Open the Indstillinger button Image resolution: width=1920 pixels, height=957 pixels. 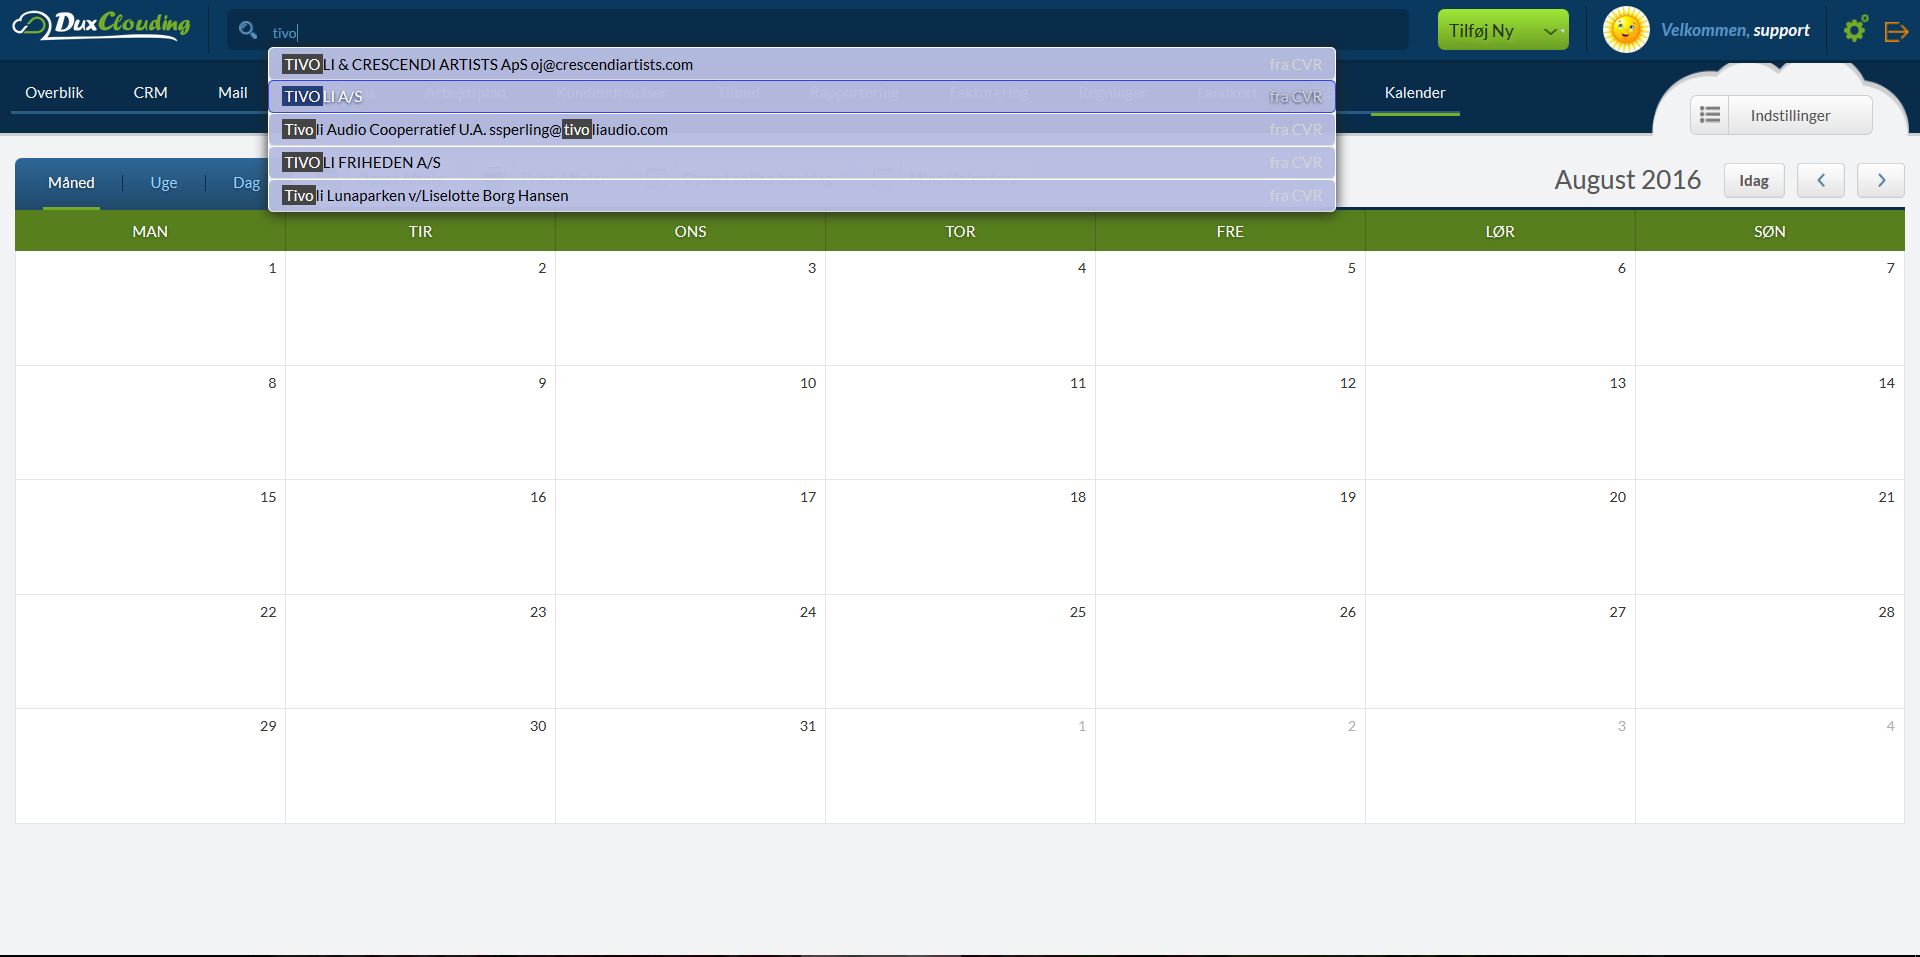[x=1790, y=115]
